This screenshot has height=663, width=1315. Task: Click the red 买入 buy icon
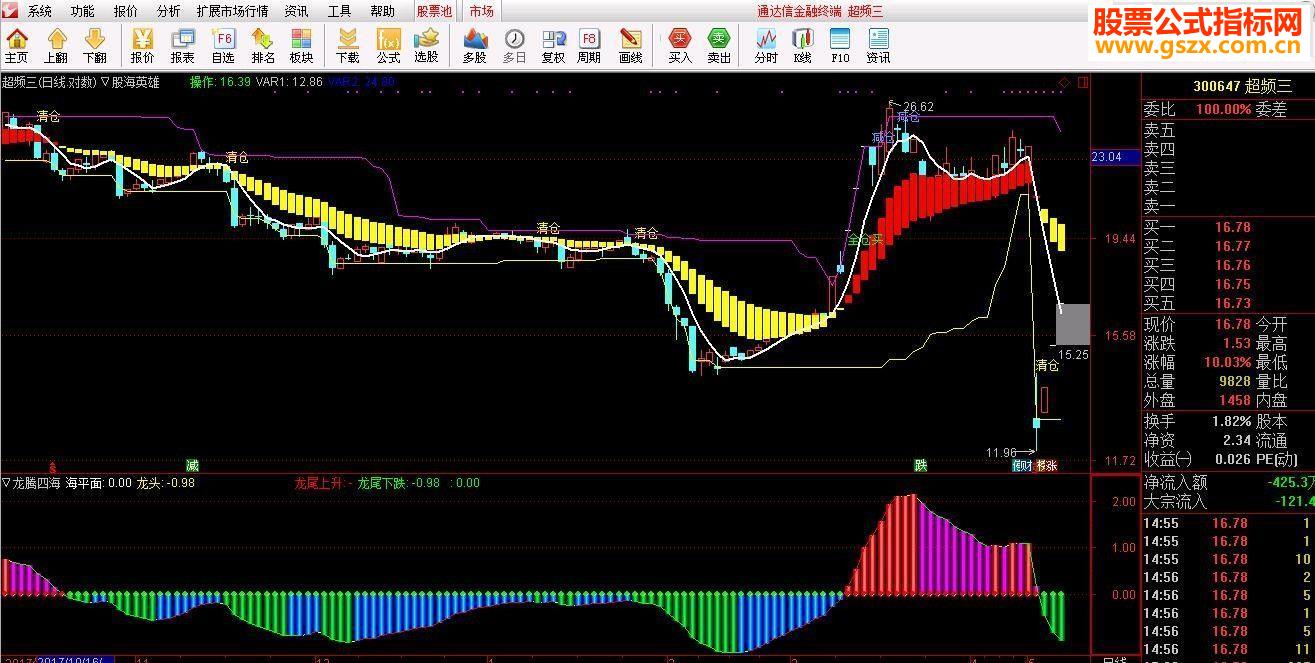(x=680, y=46)
